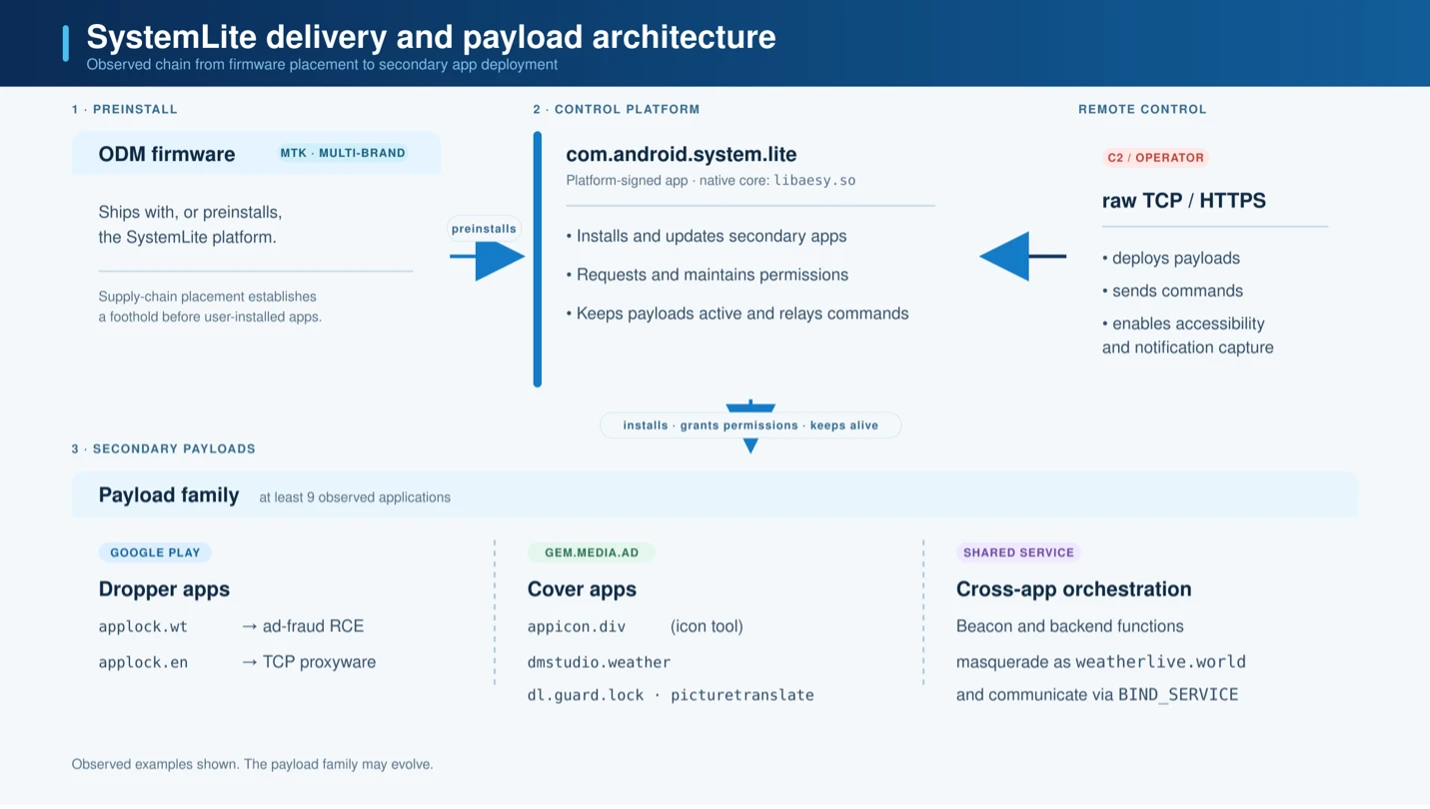Select the subtitle "Observed chain from firmware placement" line
This screenshot has width=1430, height=809.
pos(322,65)
